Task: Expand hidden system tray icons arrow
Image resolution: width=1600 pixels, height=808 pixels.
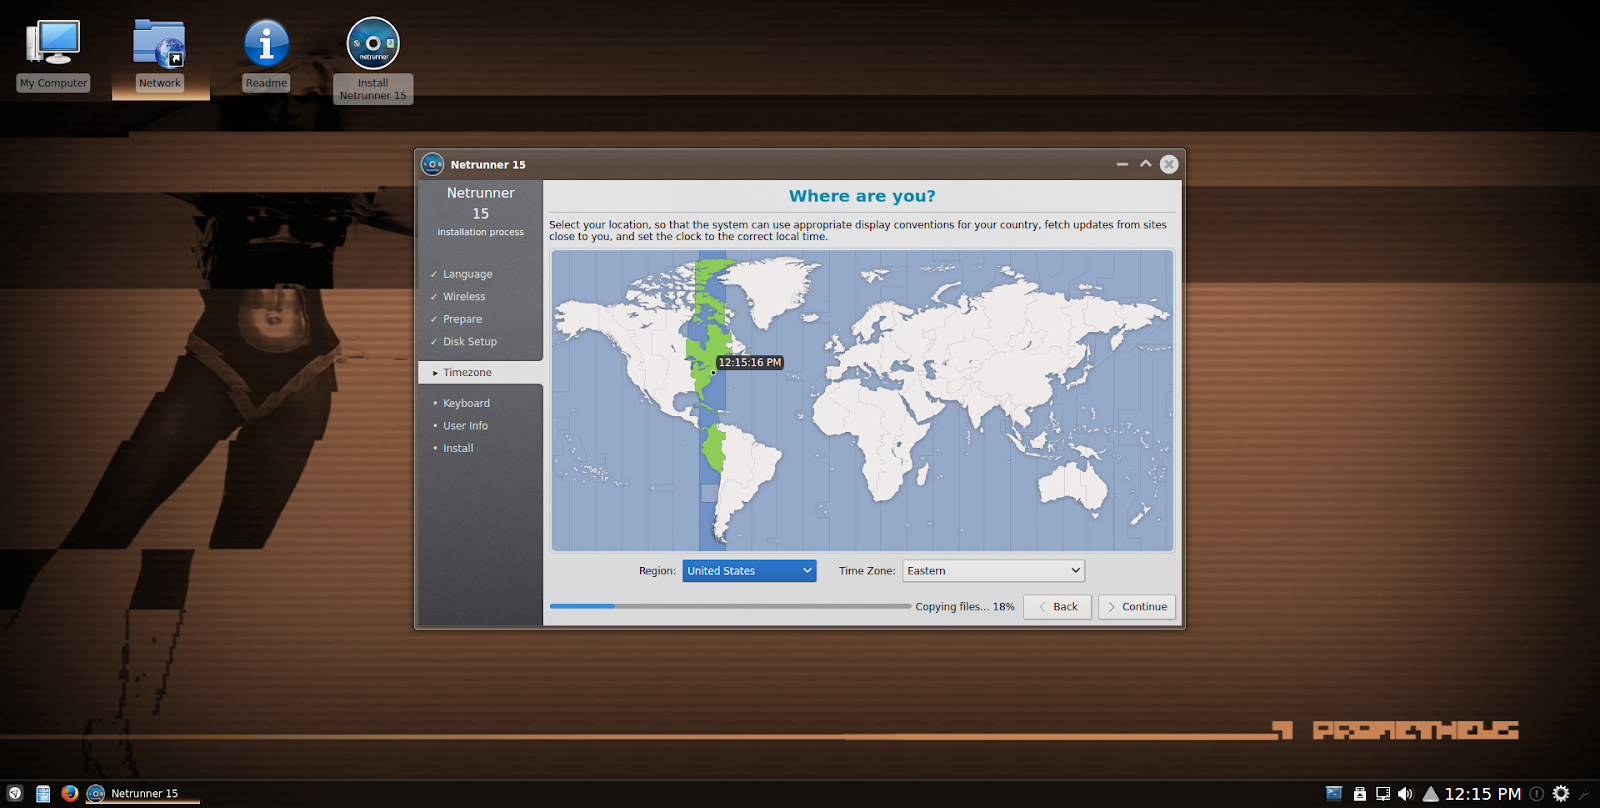Action: tap(1431, 794)
